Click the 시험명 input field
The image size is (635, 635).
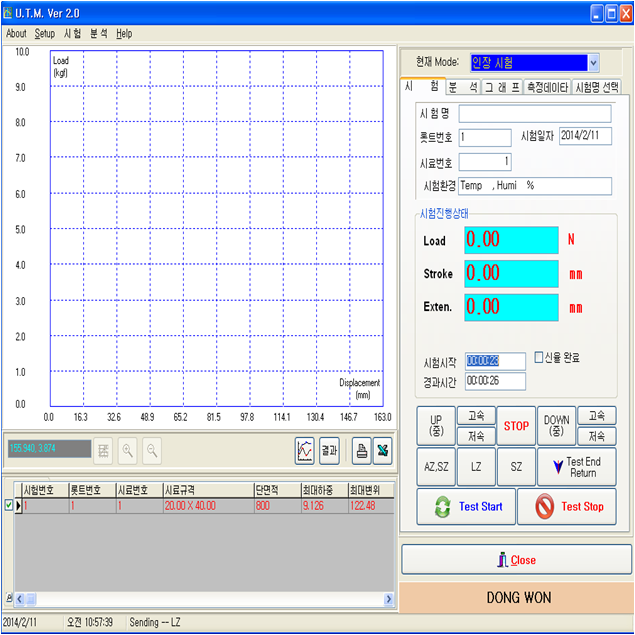click(x=535, y=114)
